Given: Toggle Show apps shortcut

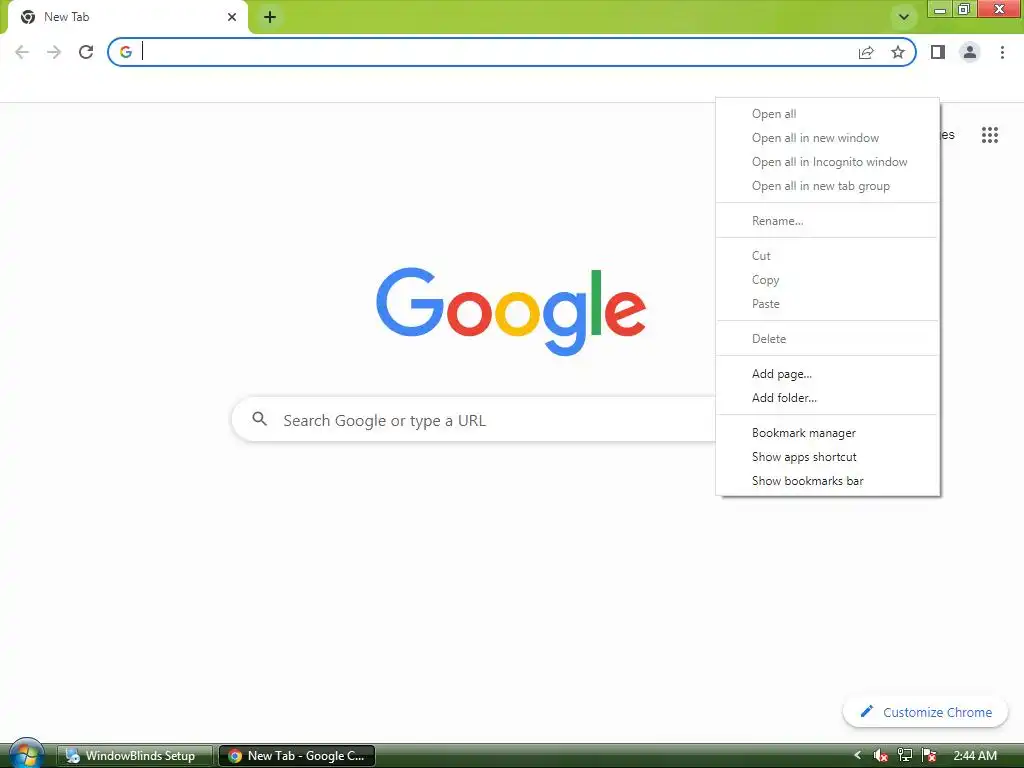Looking at the screenshot, I should pyautogui.click(x=827, y=457).
